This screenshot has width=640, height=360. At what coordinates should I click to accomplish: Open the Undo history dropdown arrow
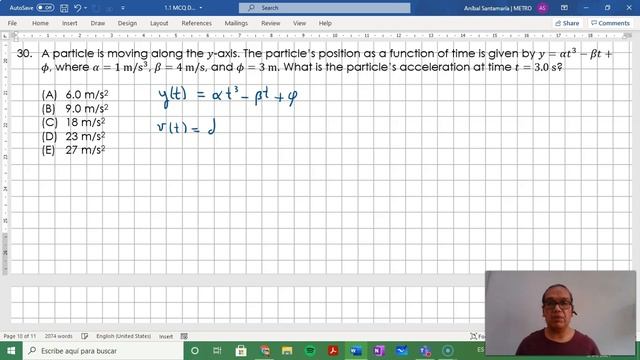click(86, 8)
